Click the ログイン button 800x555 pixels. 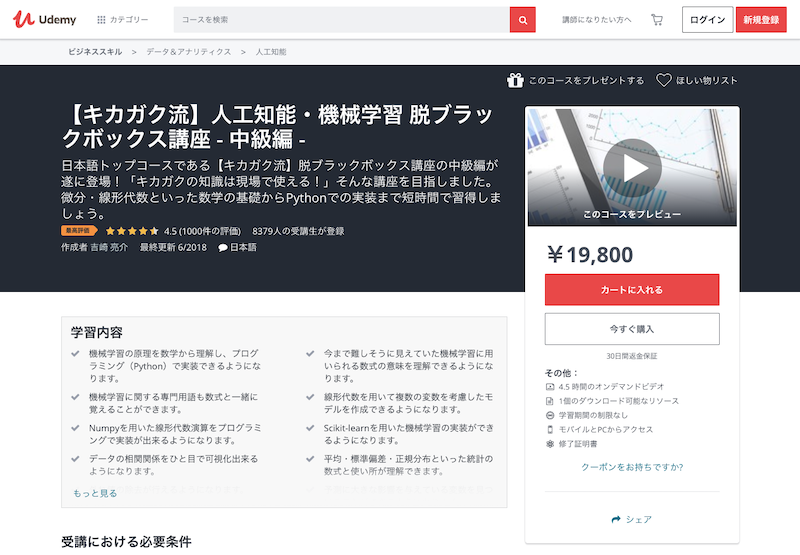click(707, 20)
